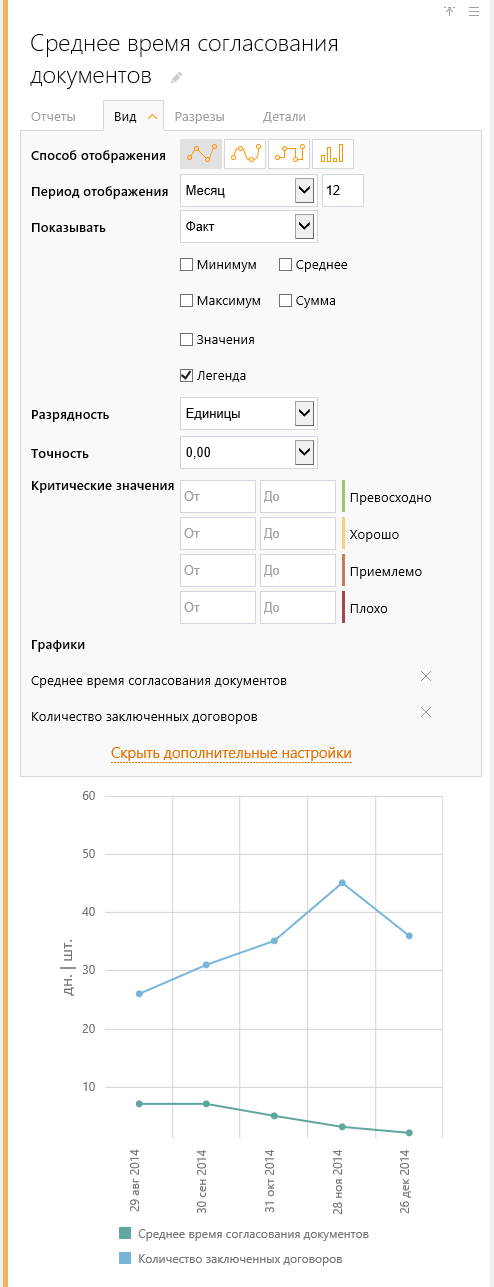Enable the Сумма checkbox
The image size is (494, 1287).
pos(285,300)
